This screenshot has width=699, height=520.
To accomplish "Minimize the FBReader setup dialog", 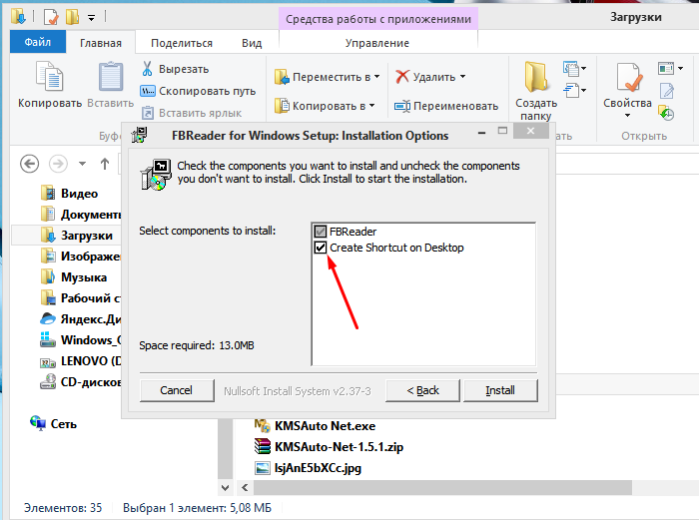I will [481, 132].
